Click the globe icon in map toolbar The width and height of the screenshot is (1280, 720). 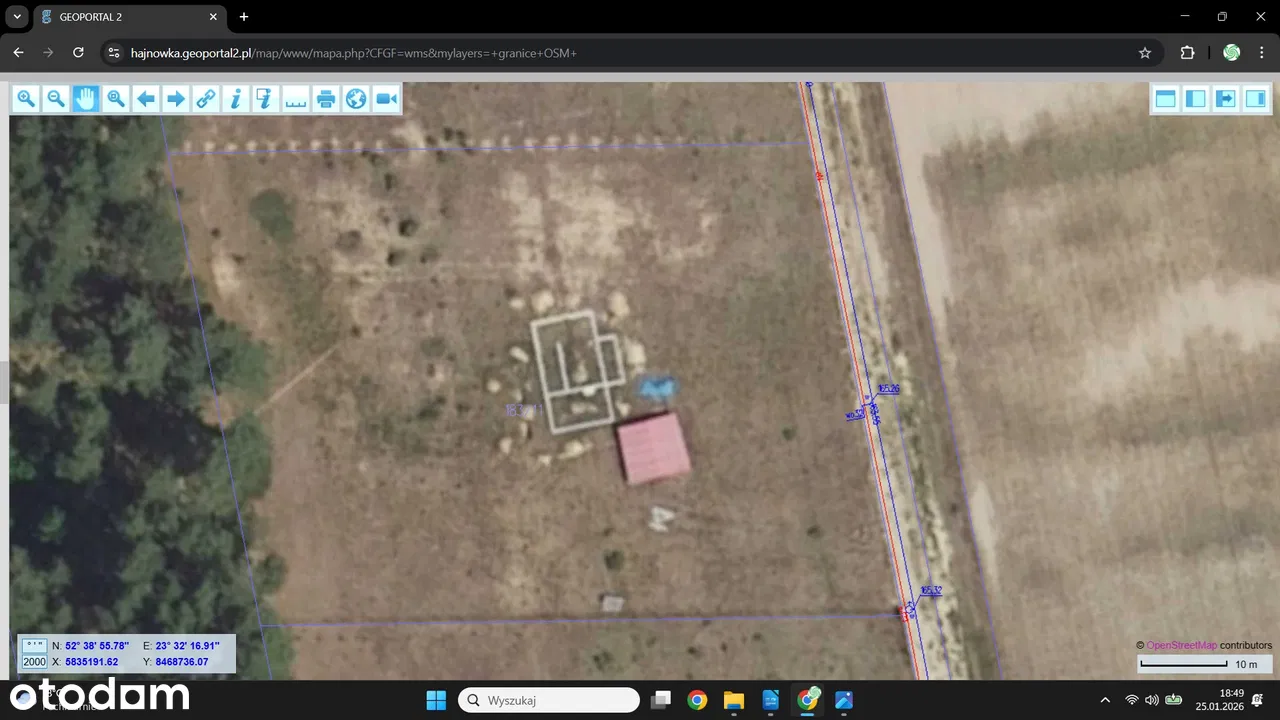(x=356, y=98)
